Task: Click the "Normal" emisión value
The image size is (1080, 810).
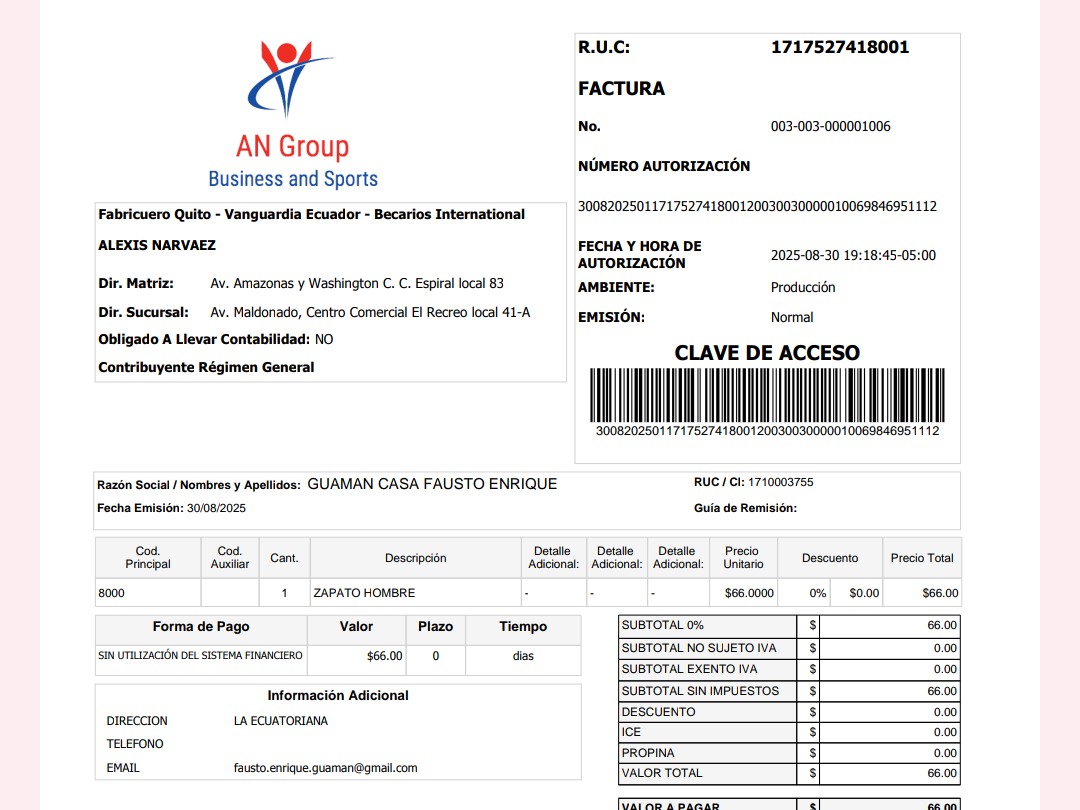Action: coord(791,317)
